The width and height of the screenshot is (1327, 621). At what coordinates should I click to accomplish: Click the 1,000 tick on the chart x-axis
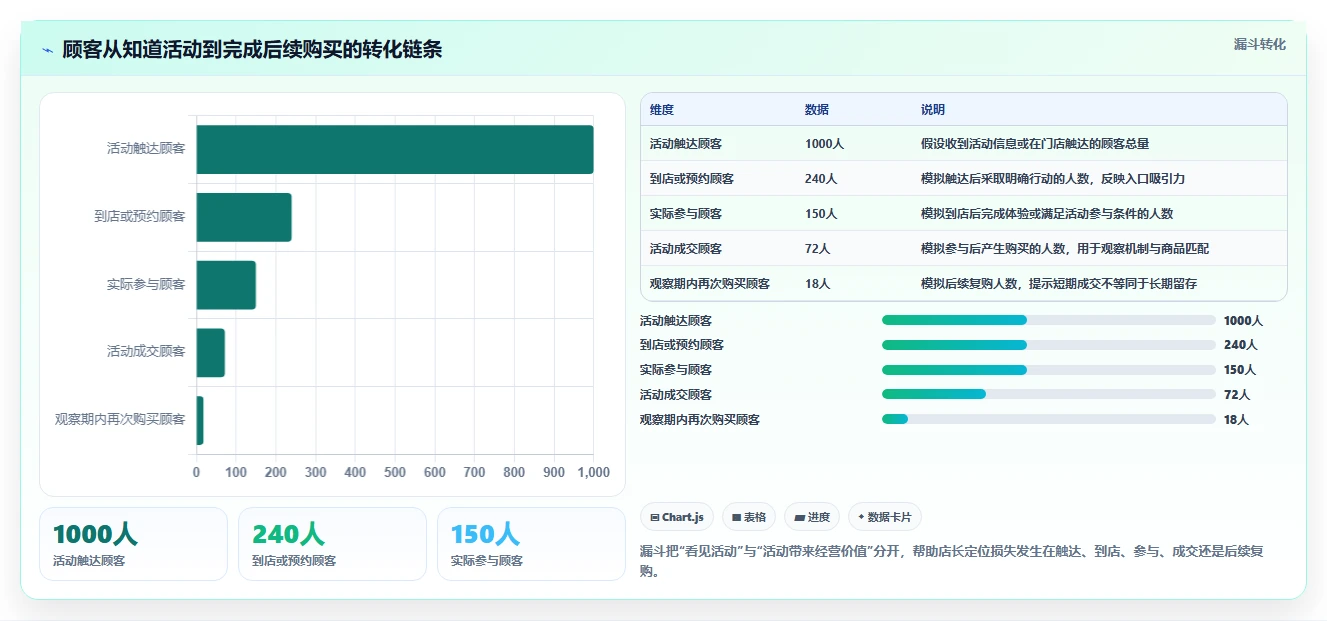594,472
